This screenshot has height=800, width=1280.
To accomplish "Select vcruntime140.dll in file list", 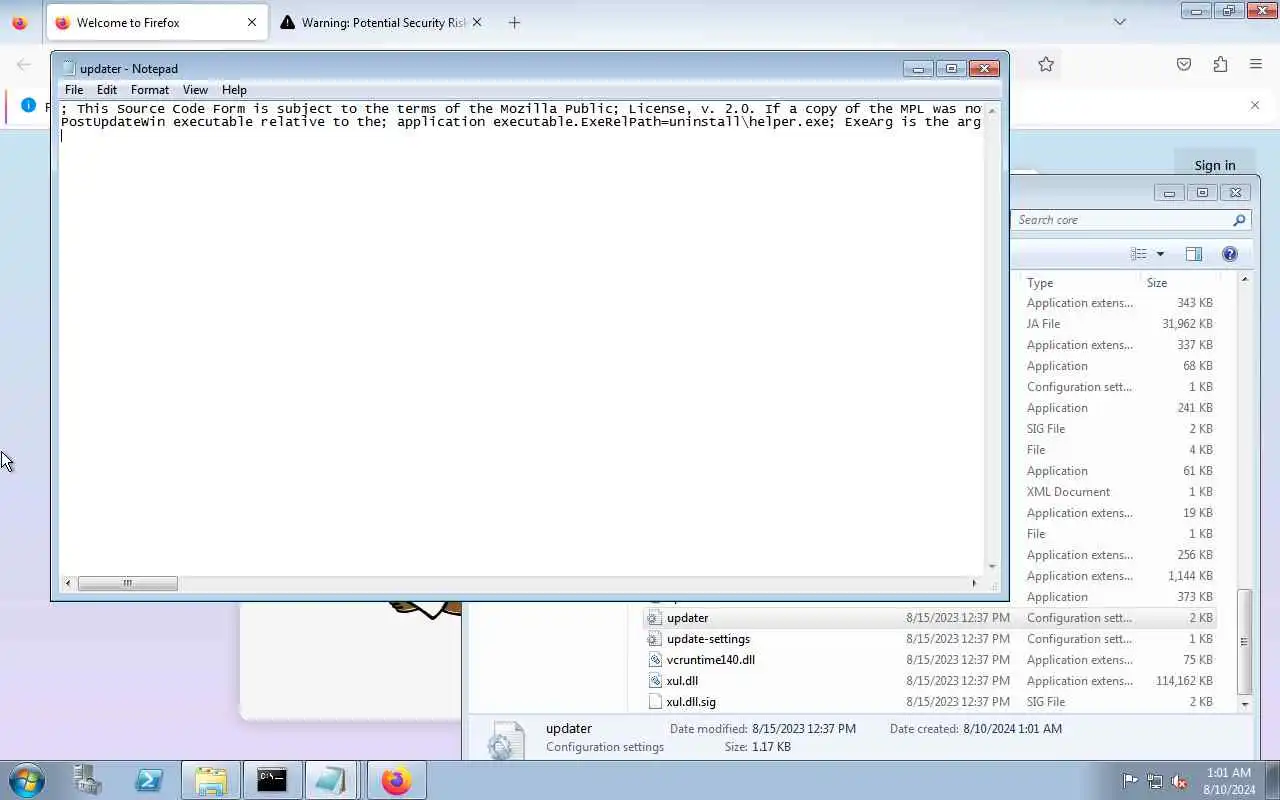I will point(930,660).
